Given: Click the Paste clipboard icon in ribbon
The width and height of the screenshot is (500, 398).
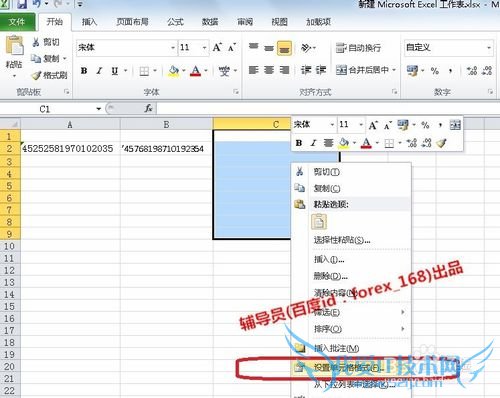Looking at the screenshot, I should [x=14, y=46].
